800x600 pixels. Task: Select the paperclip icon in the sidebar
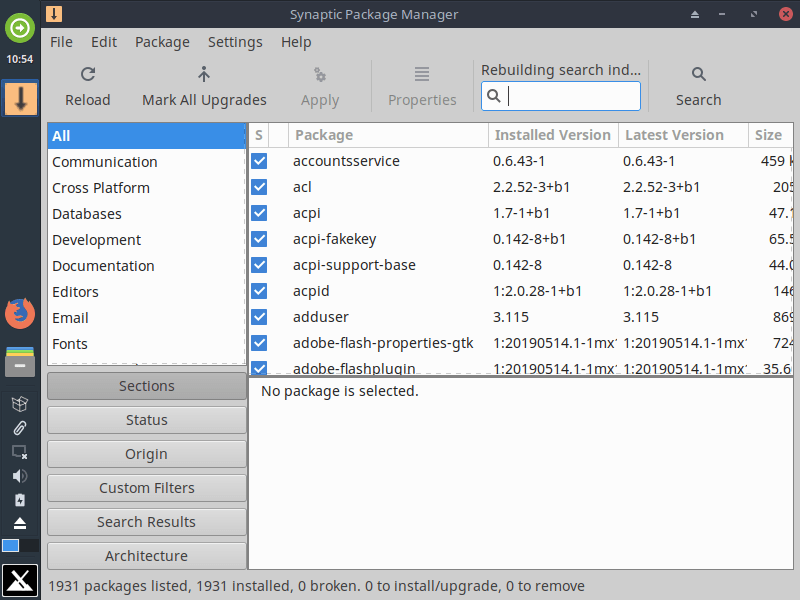coord(19,428)
